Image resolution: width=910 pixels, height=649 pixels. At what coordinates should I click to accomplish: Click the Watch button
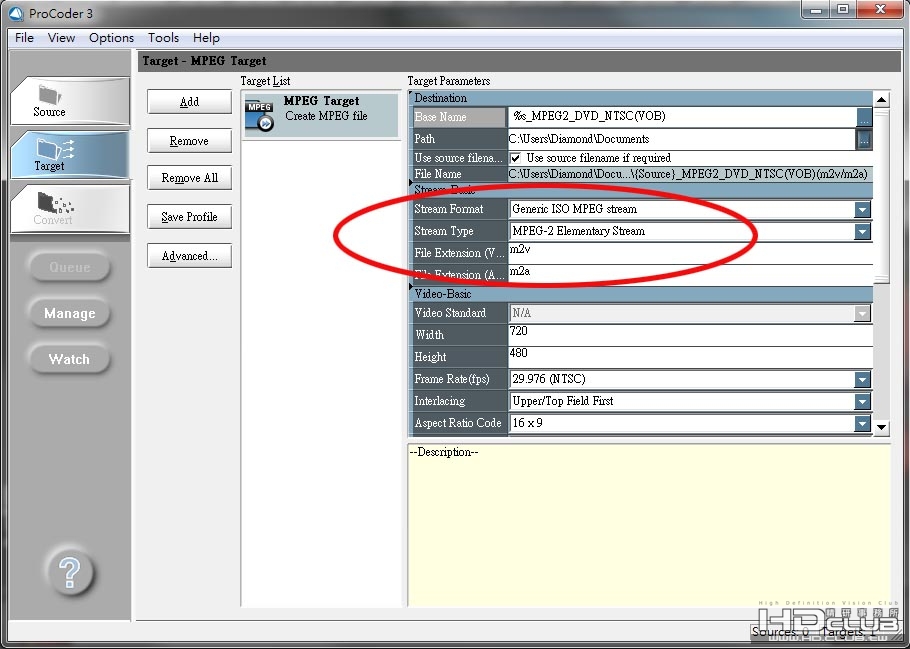coord(70,359)
